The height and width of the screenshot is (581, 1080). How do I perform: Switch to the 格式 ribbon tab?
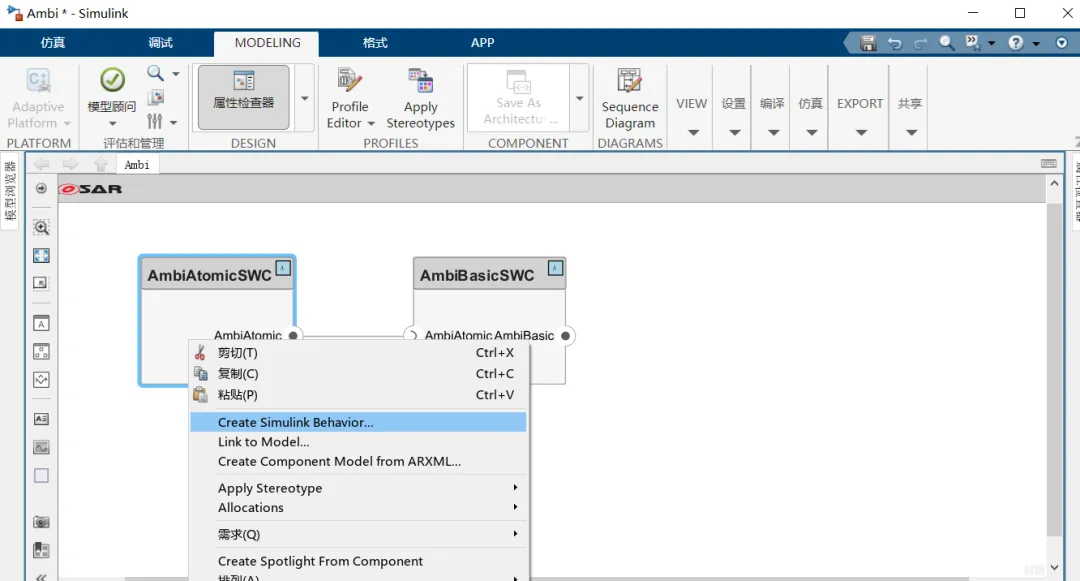tap(375, 43)
